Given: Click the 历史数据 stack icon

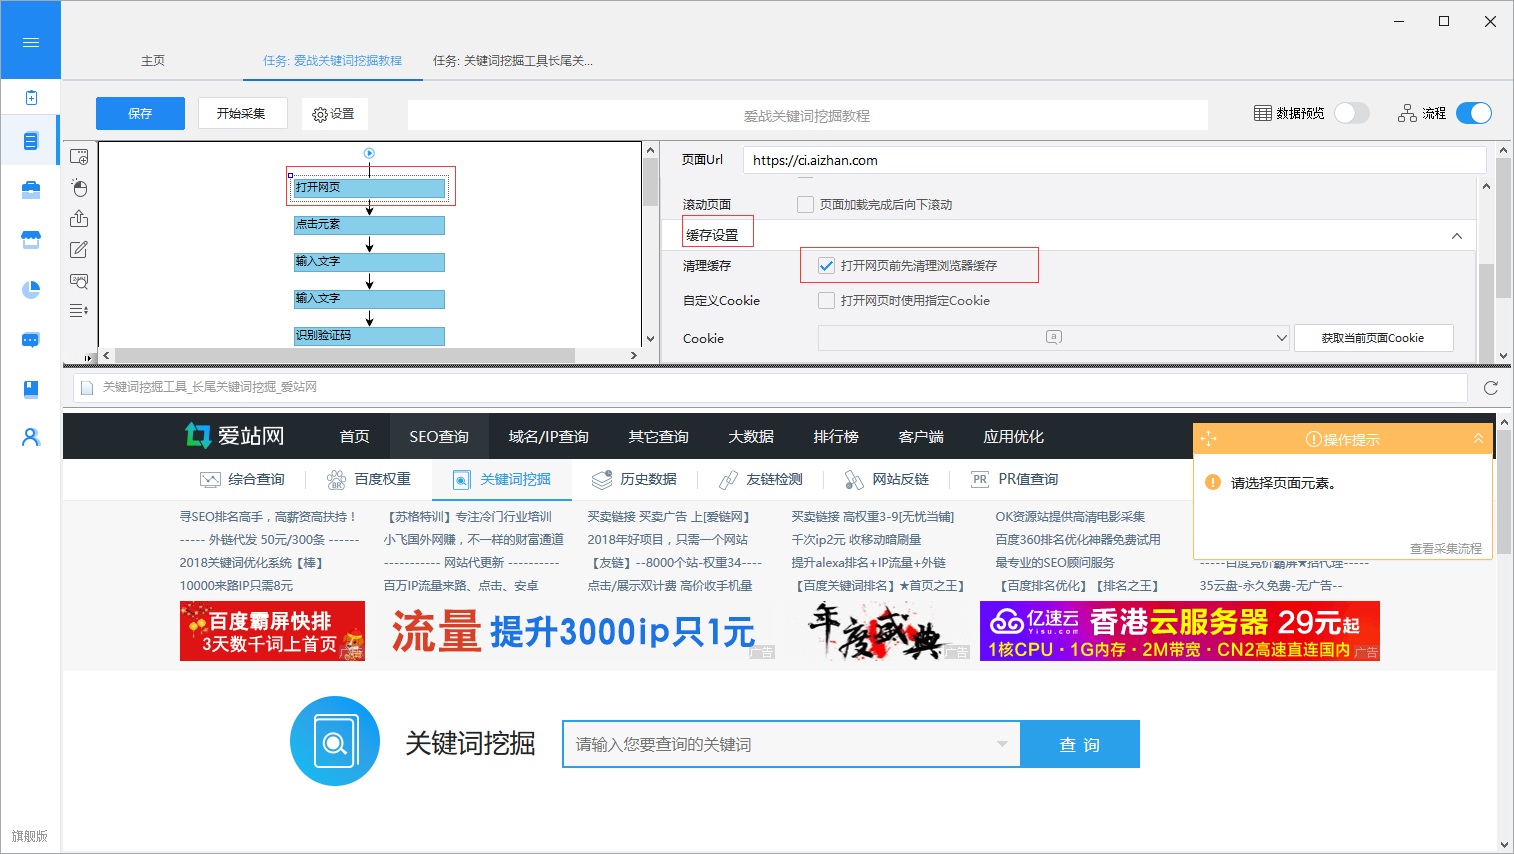Looking at the screenshot, I should point(602,480).
